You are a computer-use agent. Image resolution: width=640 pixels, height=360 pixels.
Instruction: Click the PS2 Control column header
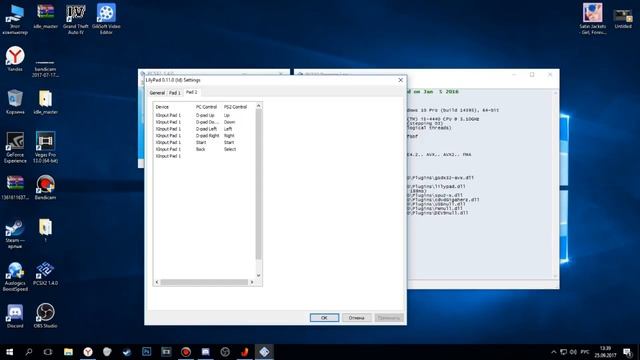[x=237, y=107]
